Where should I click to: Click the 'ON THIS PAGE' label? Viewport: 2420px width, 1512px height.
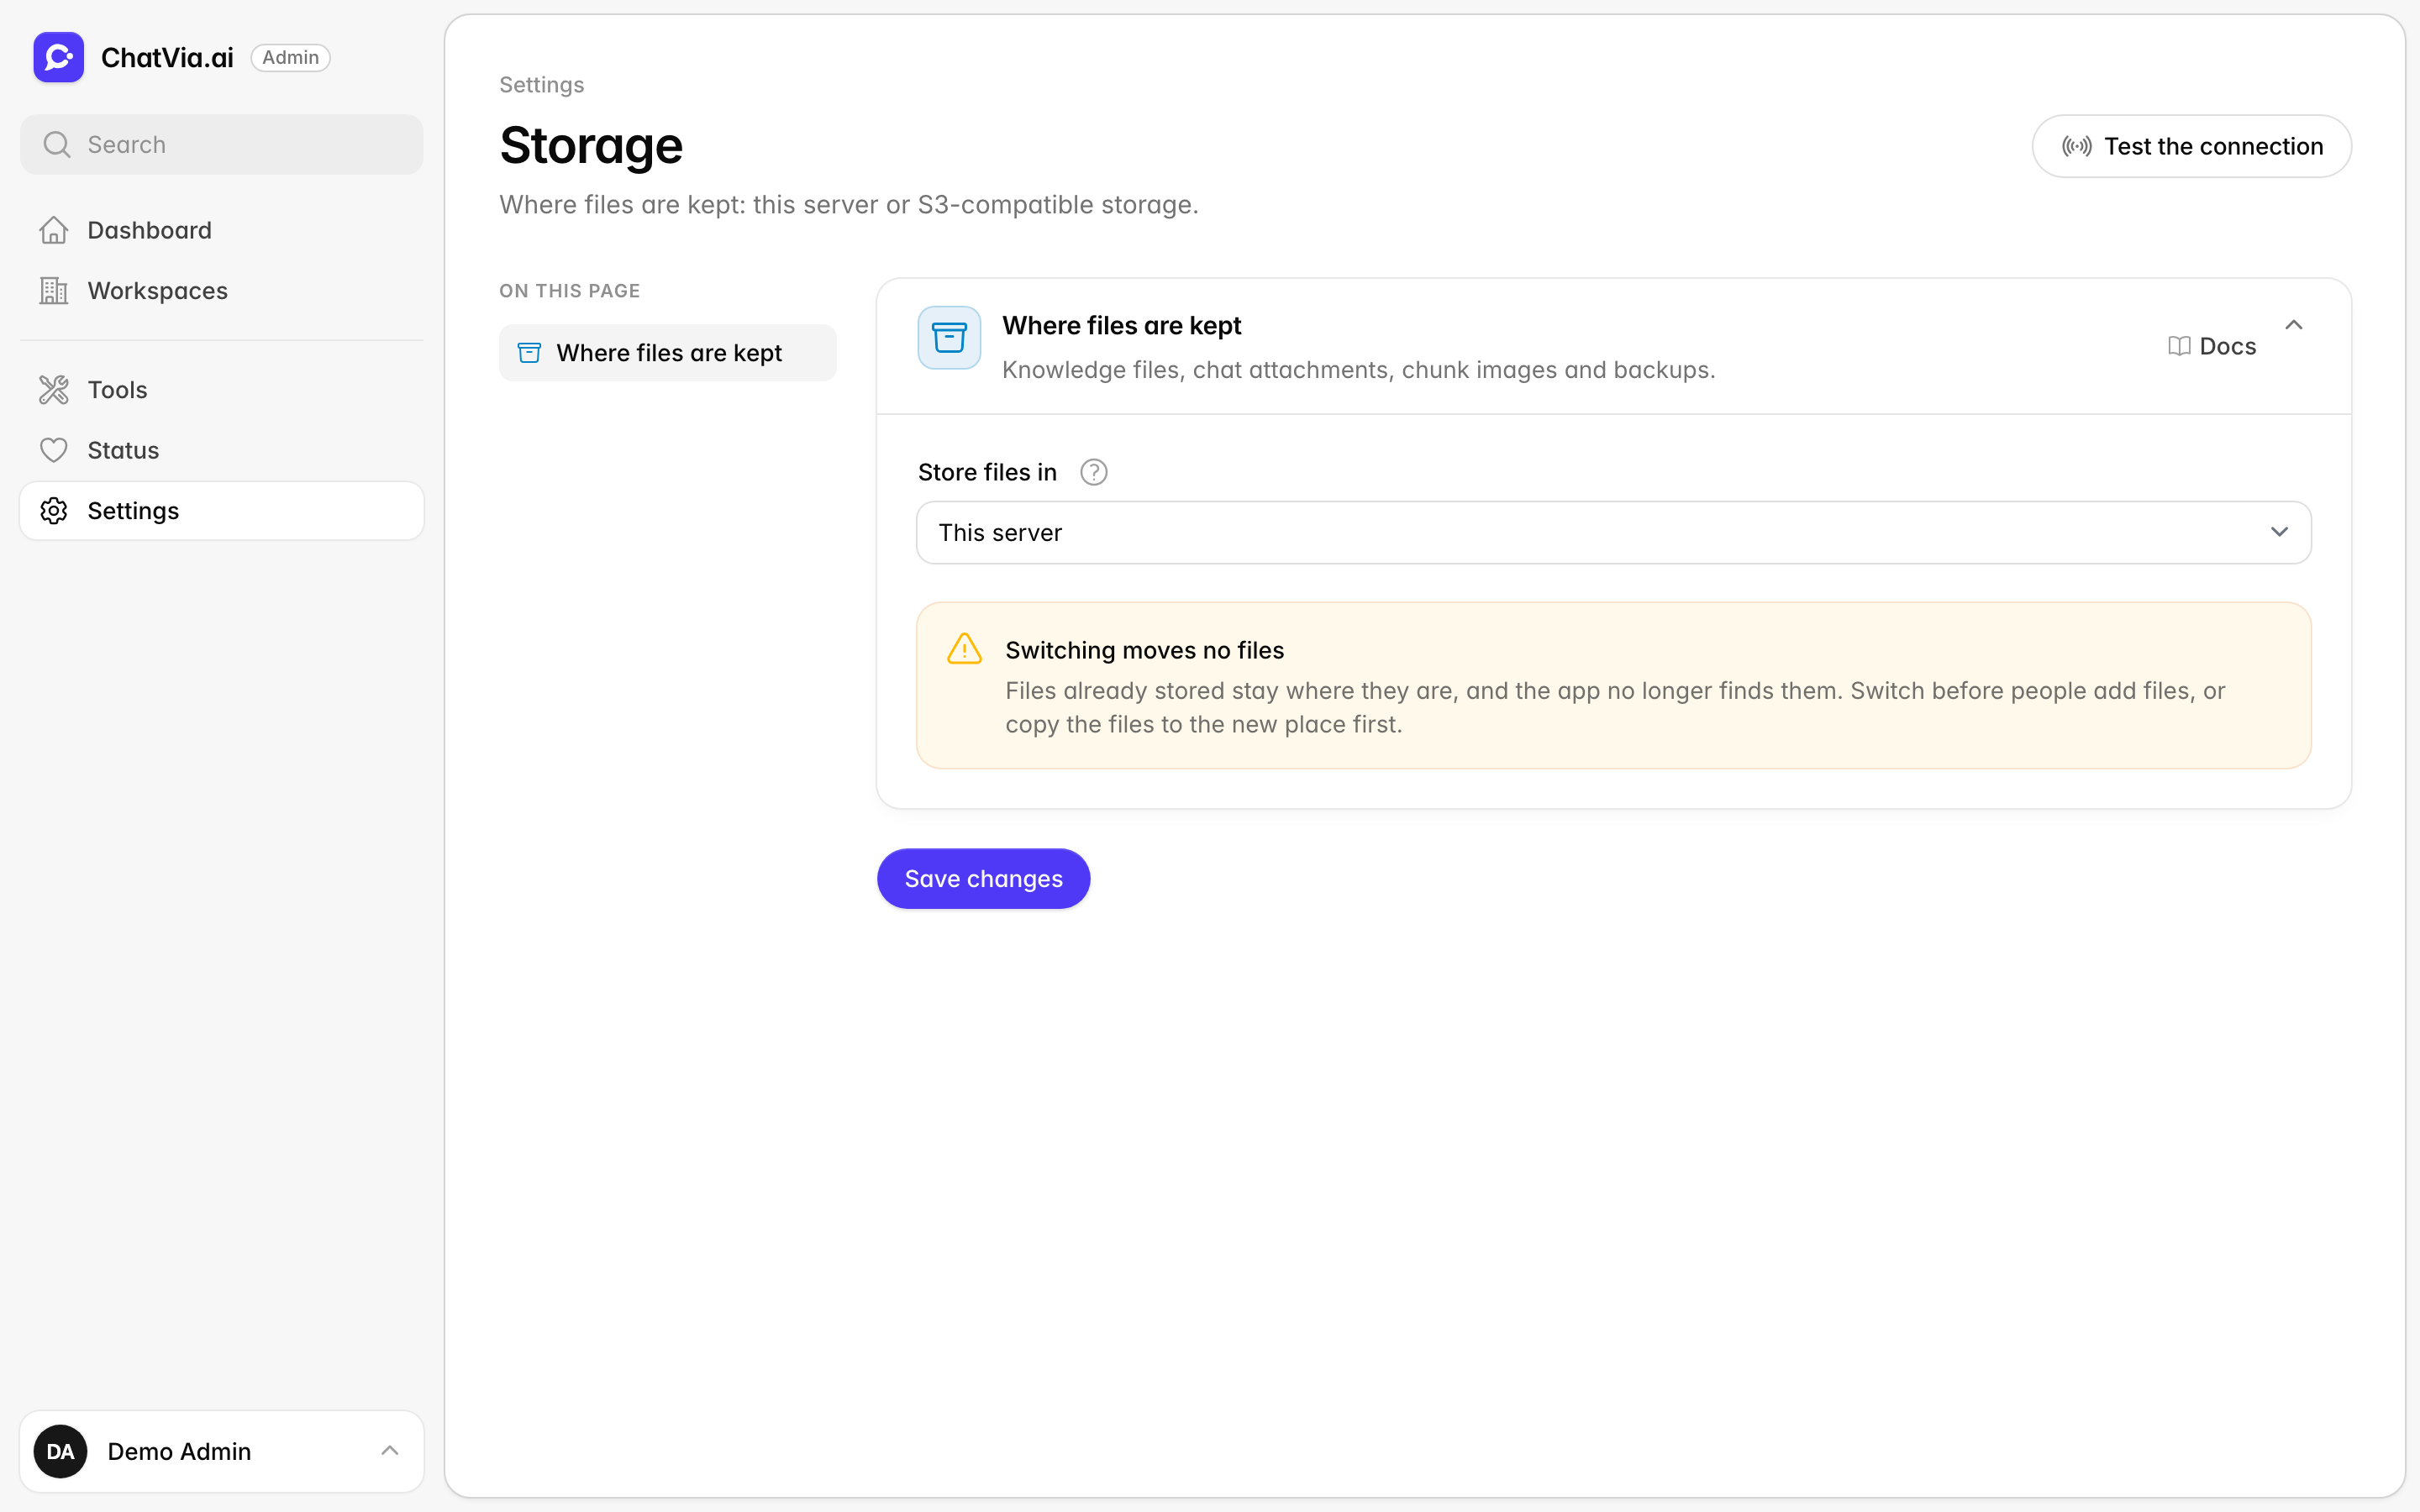click(569, 291)
